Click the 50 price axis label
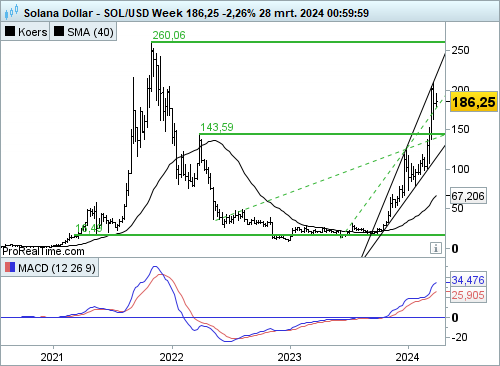Image resolution: width=500 pixels, height=366 pixels. click(457, 208)
